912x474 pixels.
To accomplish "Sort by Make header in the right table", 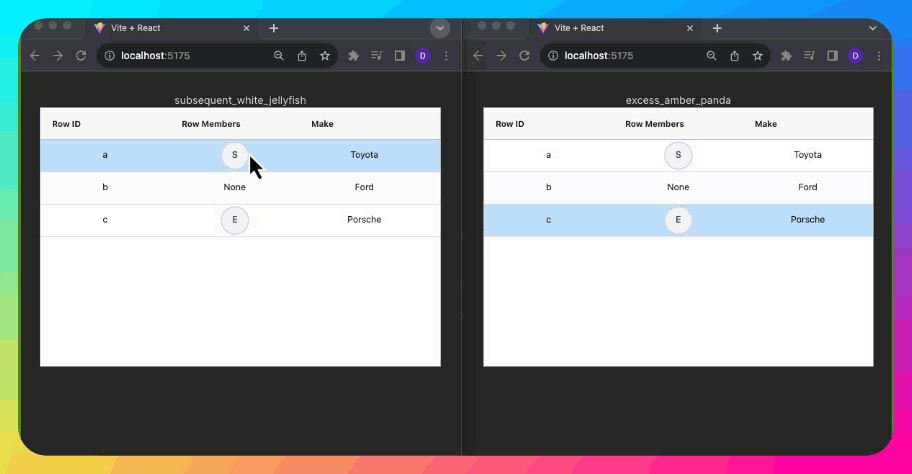I will coord(765,124).
